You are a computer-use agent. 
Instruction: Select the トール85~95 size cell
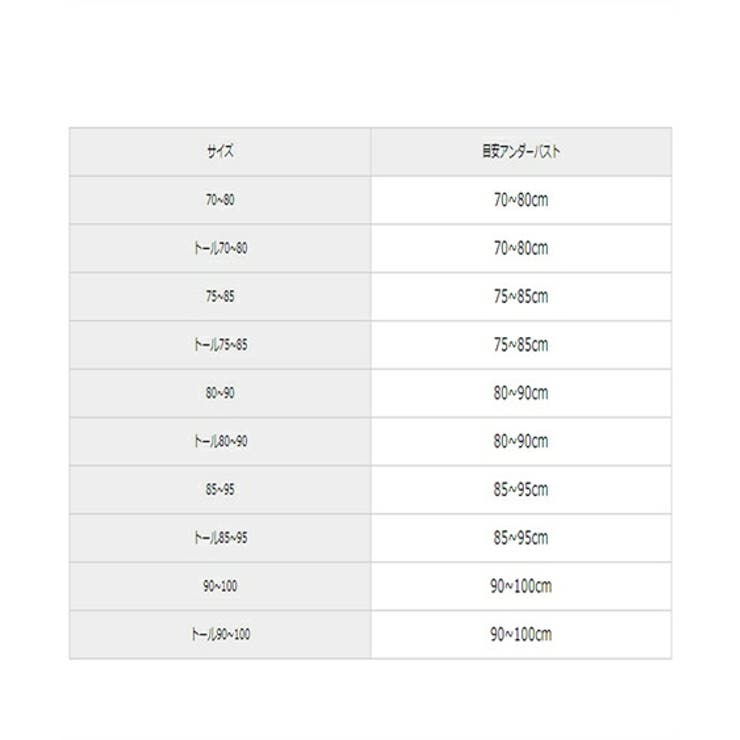pos(220,538)
